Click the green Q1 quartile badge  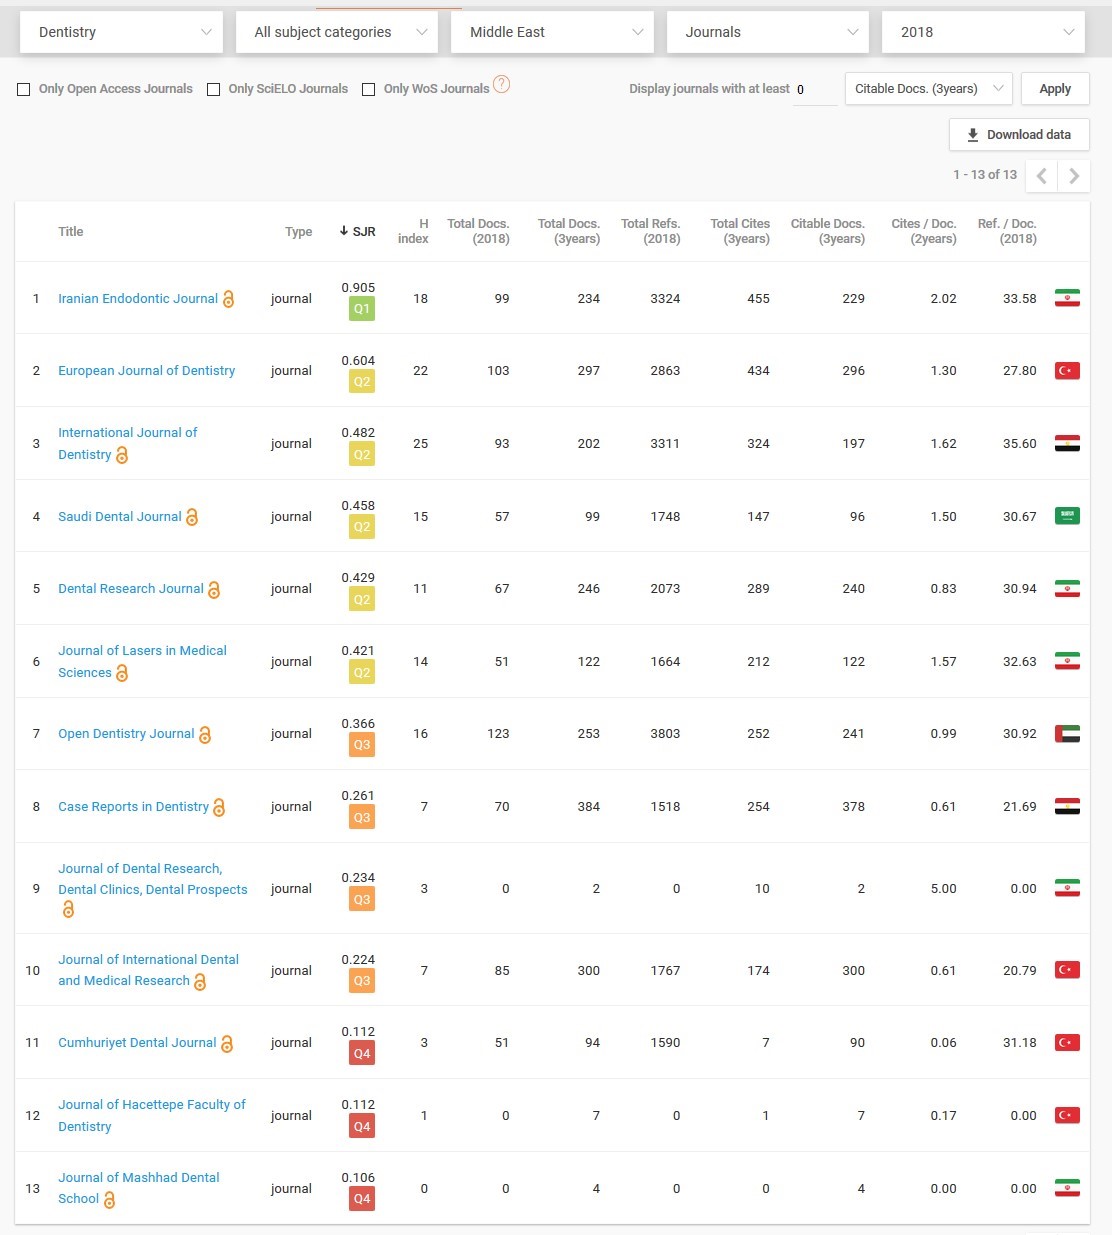(x=361, y=309)
